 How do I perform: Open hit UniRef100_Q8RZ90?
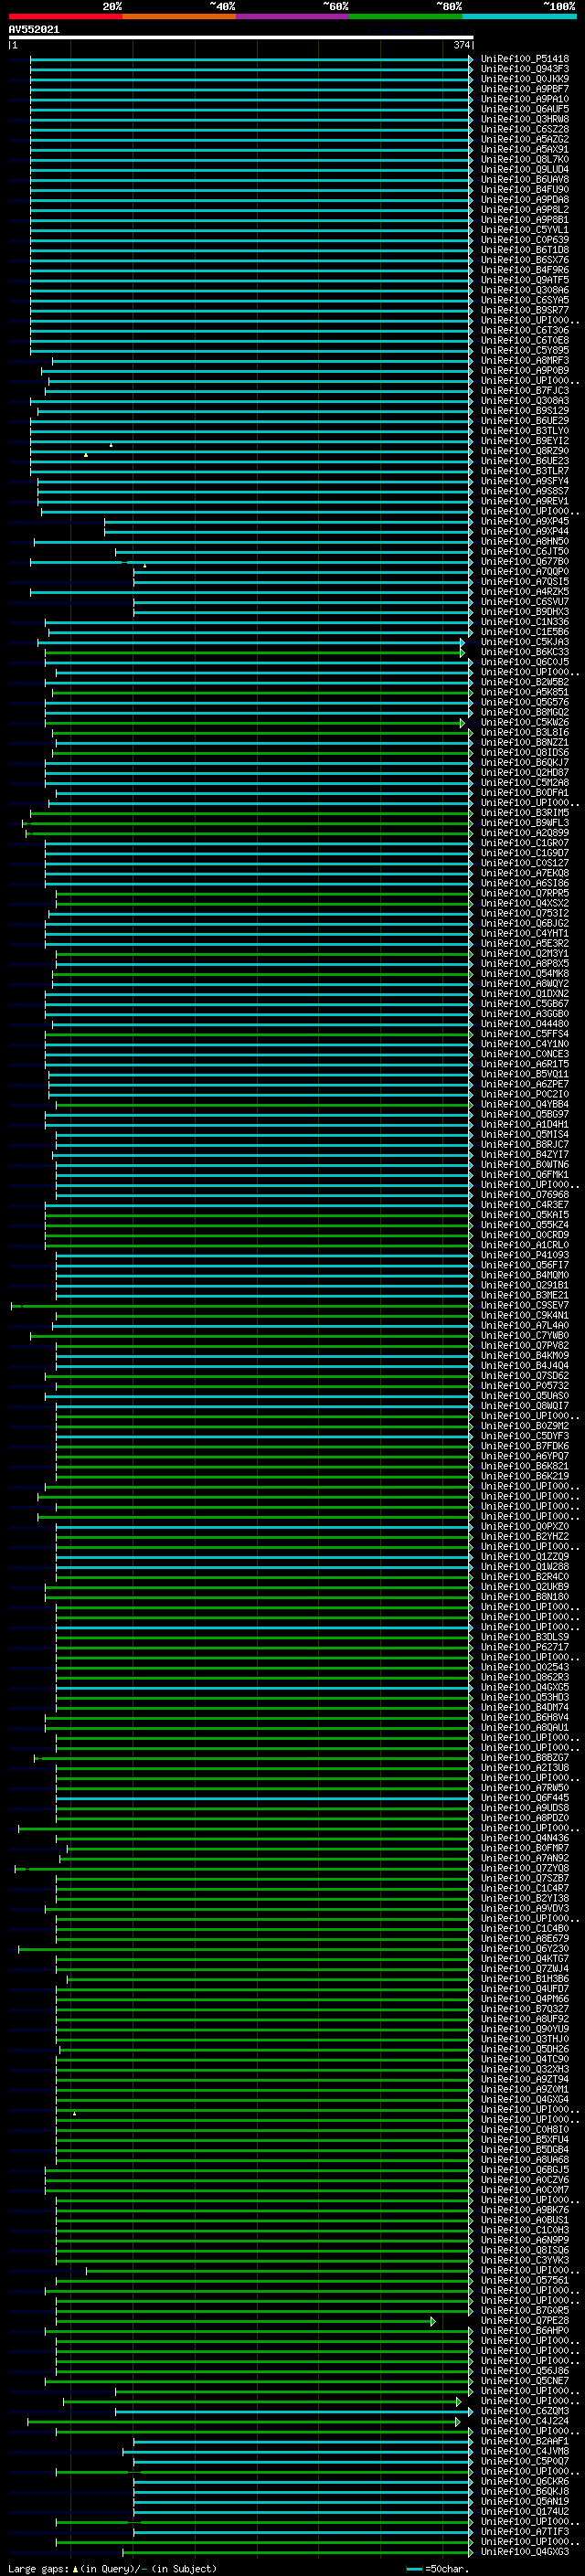(x=525, y=451)
